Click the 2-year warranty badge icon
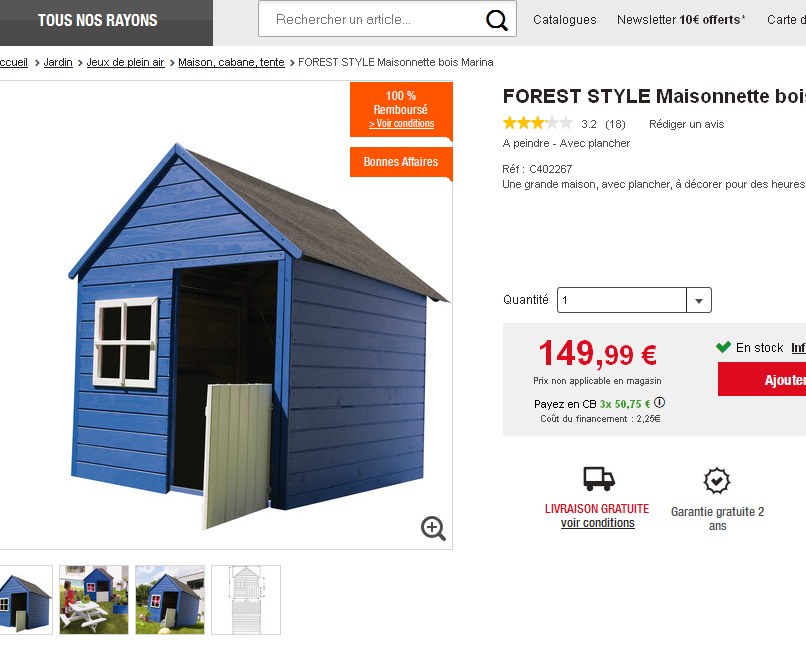This screenshot has height=660, width=806. click(717, 481)
